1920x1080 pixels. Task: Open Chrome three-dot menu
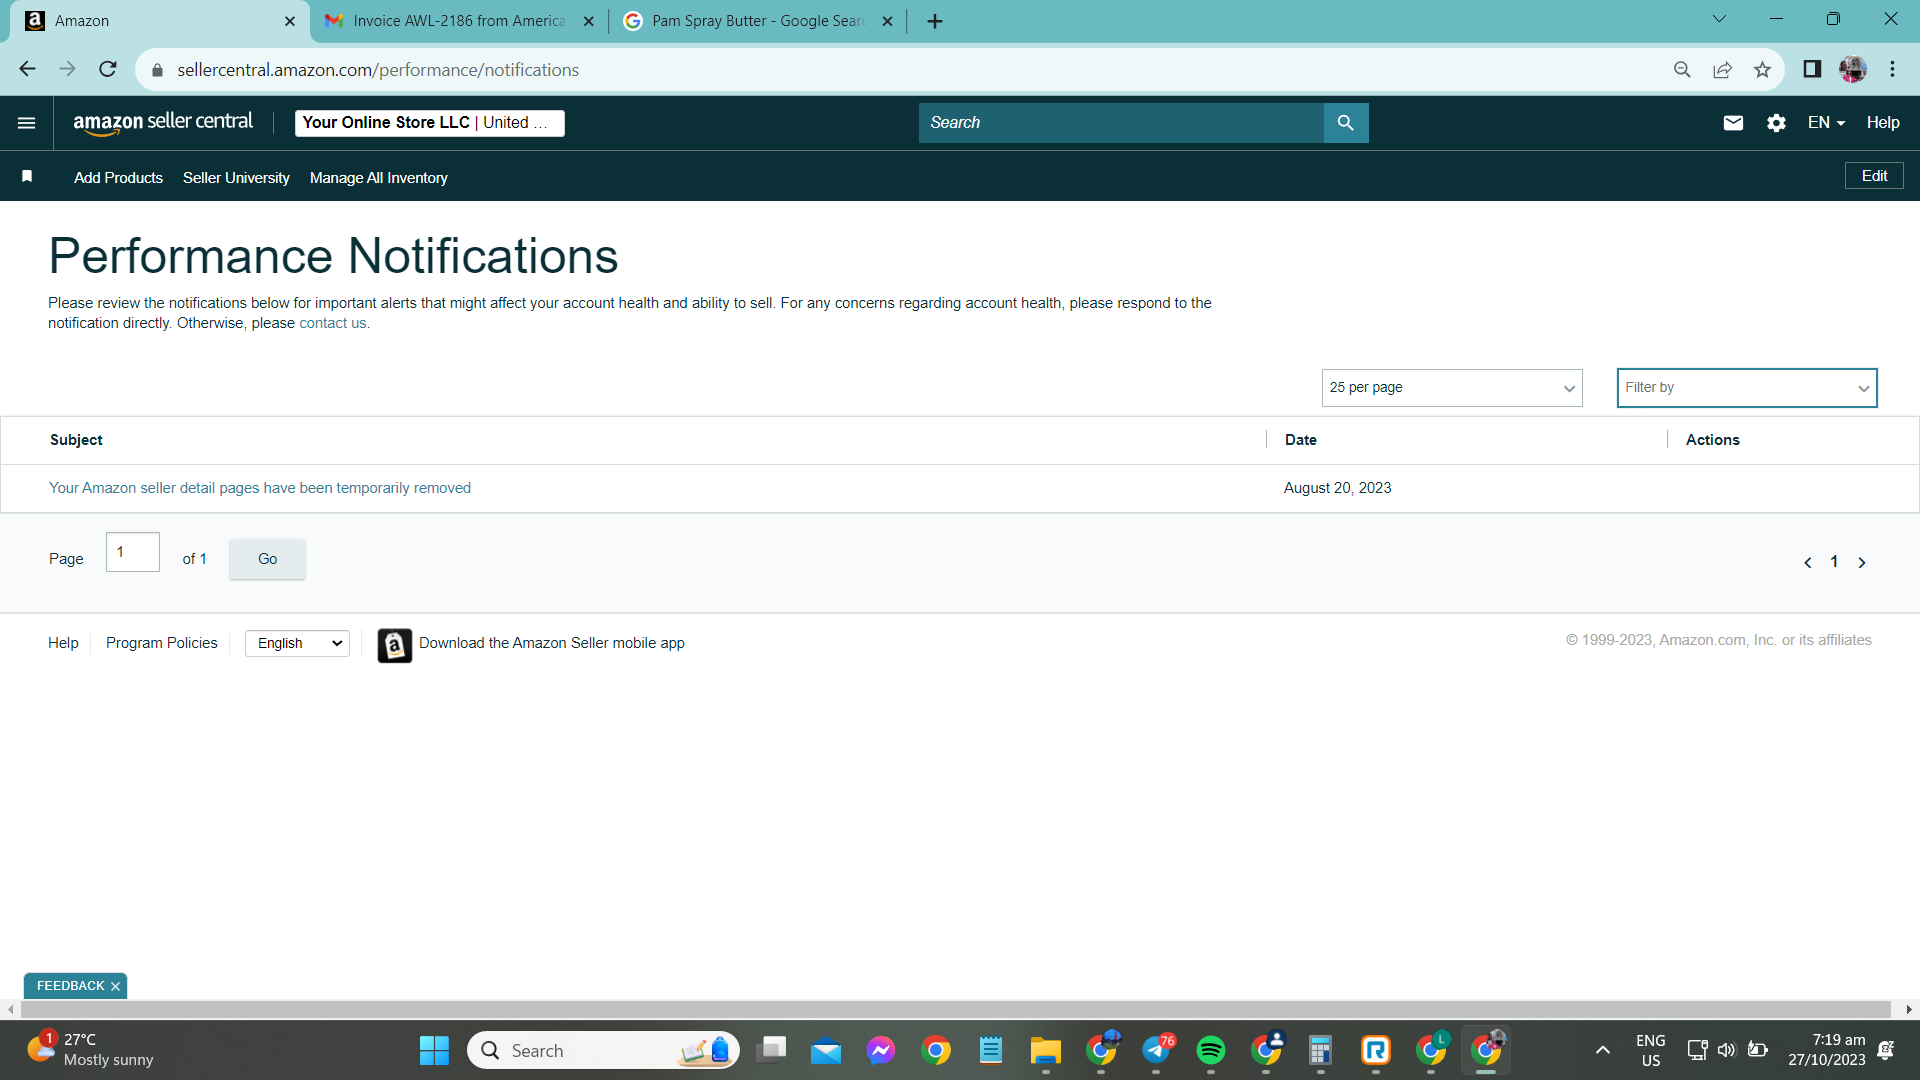coord(1892,69)
